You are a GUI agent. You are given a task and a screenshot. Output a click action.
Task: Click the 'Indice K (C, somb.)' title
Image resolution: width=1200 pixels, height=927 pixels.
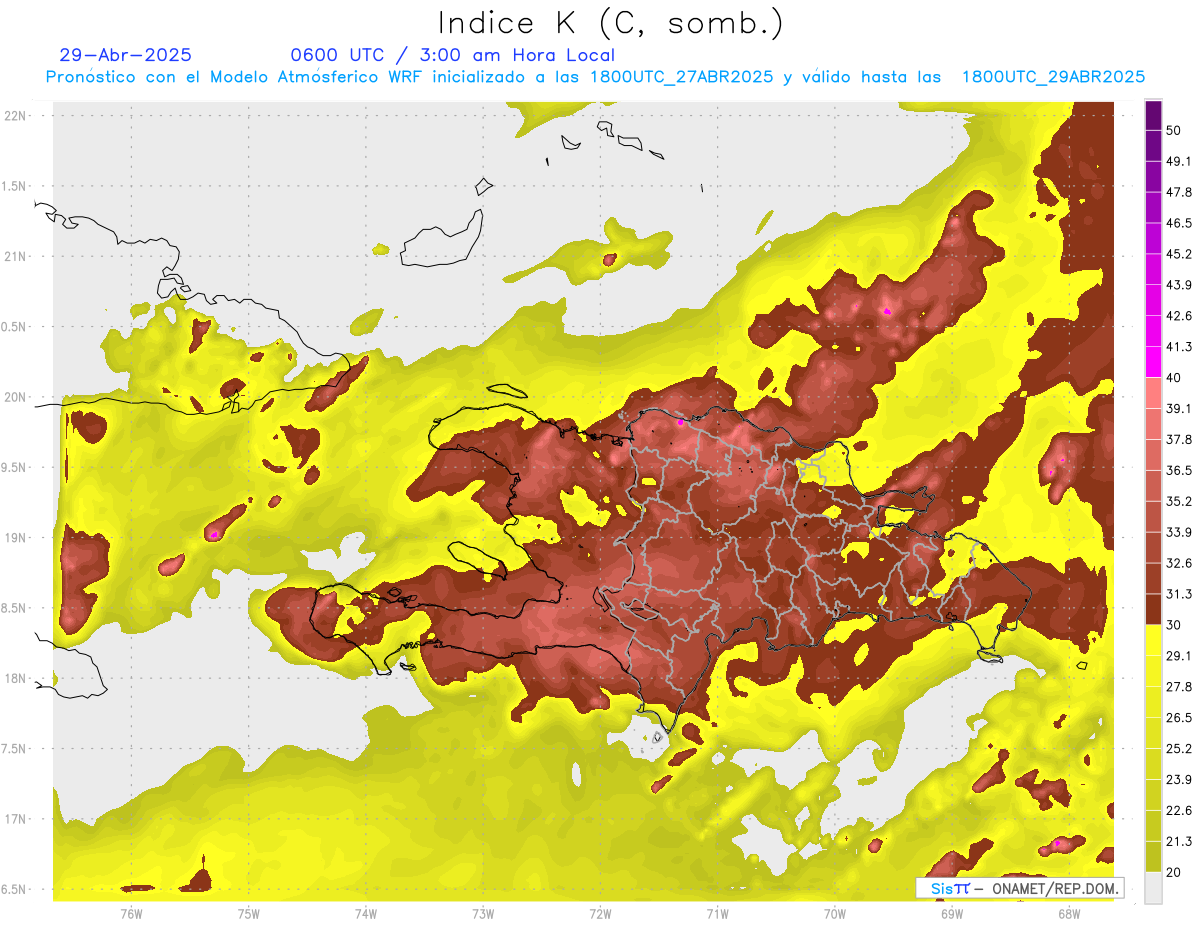[x=610, y=23]
